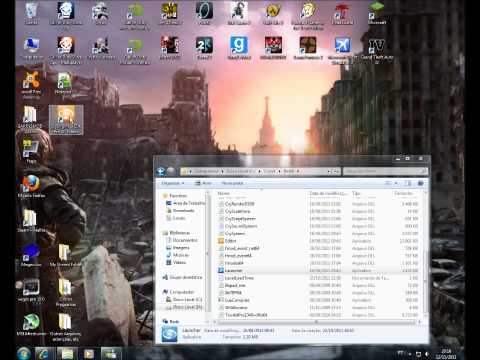The width and height of the screenshot is (480, 360).
Task: Open the Organizar dropdown menu
Action: tap(173, 183)
